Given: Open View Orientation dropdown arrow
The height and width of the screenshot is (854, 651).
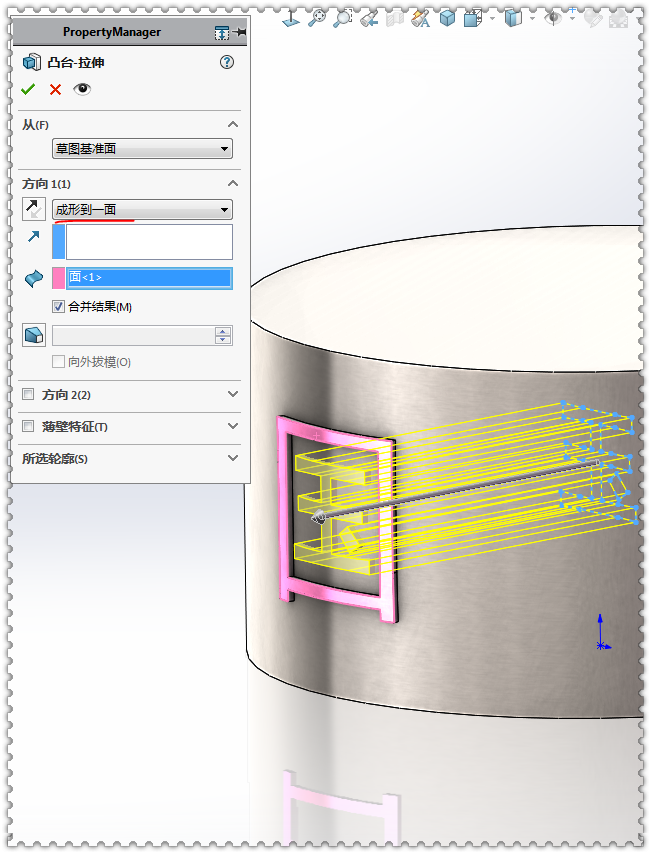Looking at the screenshot, I should pyautogui.click(x=493, y=19).
